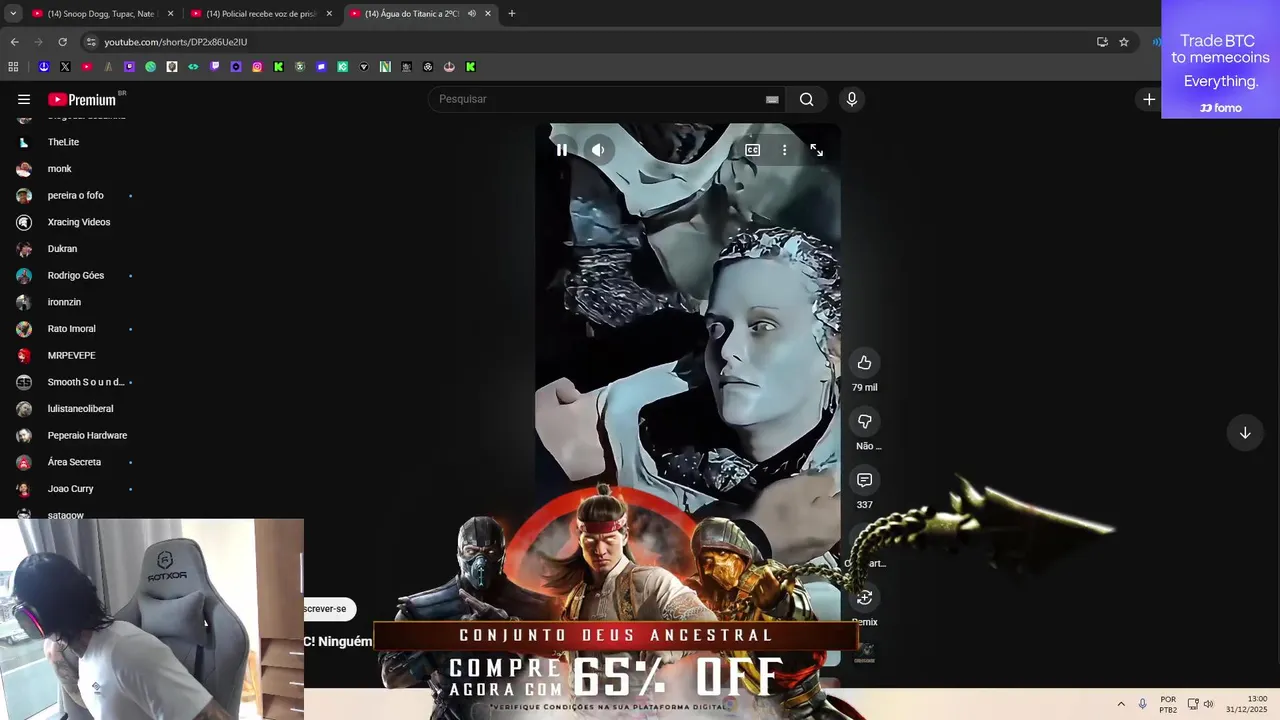1280x720 pixels.
Task: Bookmark this page with star icon
Action: pyautogui.click(x=1124, y=42)
